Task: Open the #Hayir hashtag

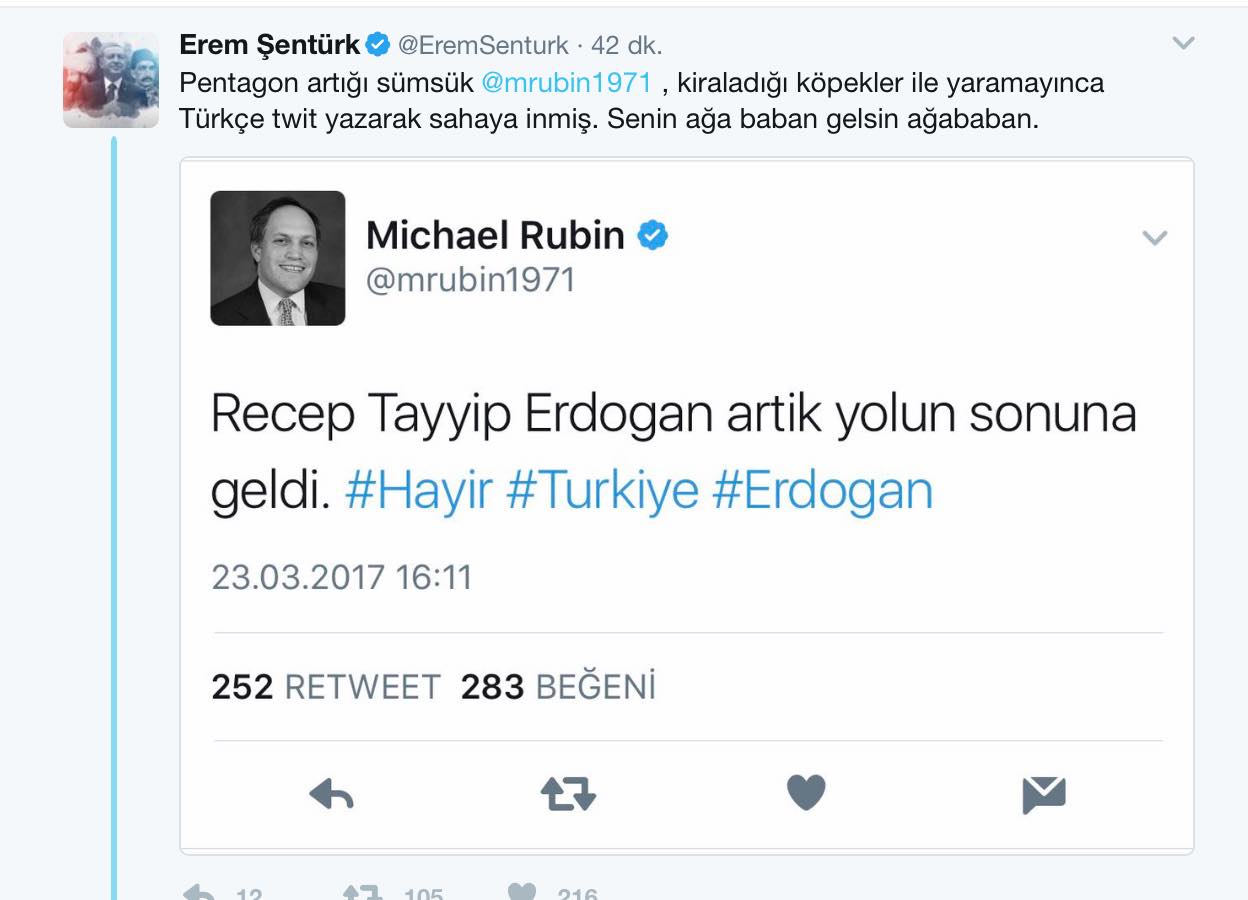Action: tap(419, 492)
